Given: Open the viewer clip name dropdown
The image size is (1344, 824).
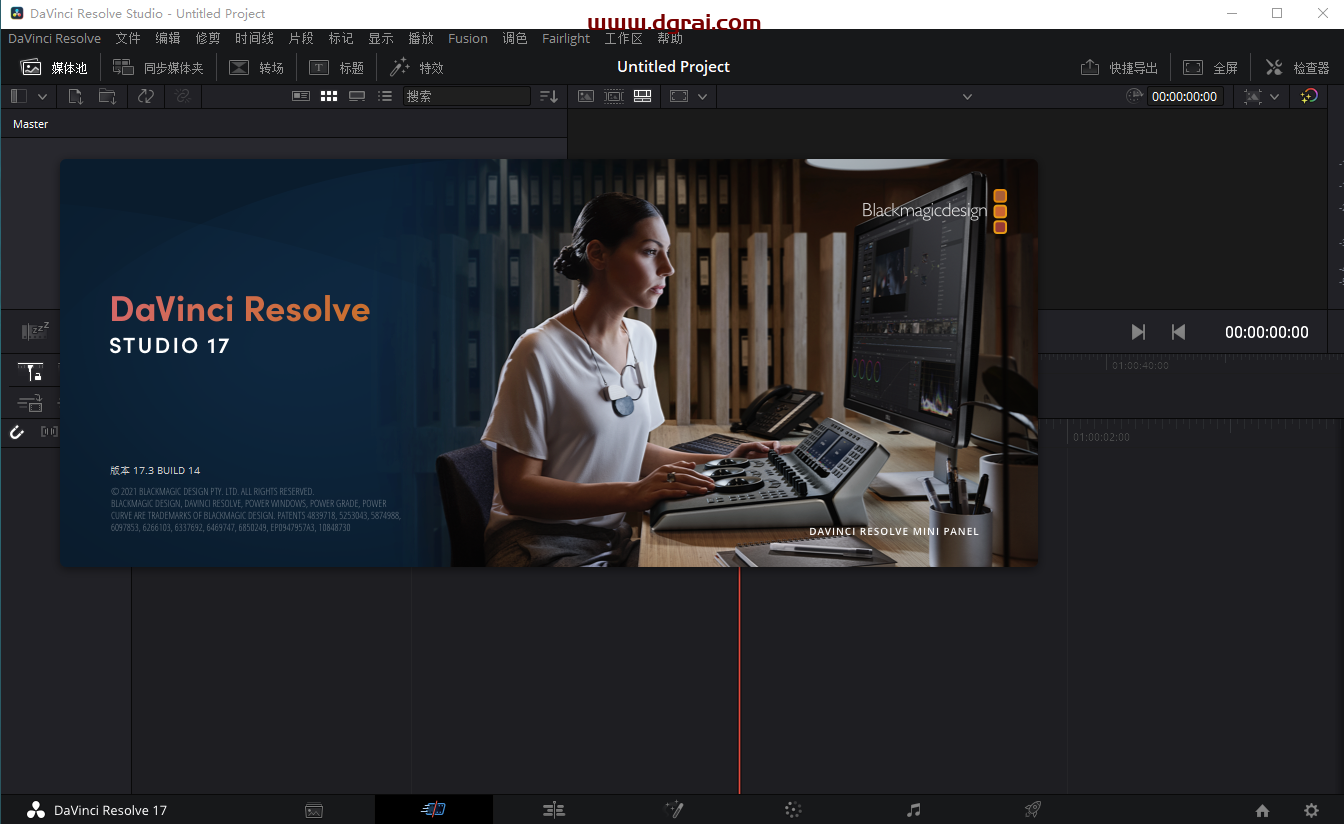Looking at the screenshot, I should (967, 96).
